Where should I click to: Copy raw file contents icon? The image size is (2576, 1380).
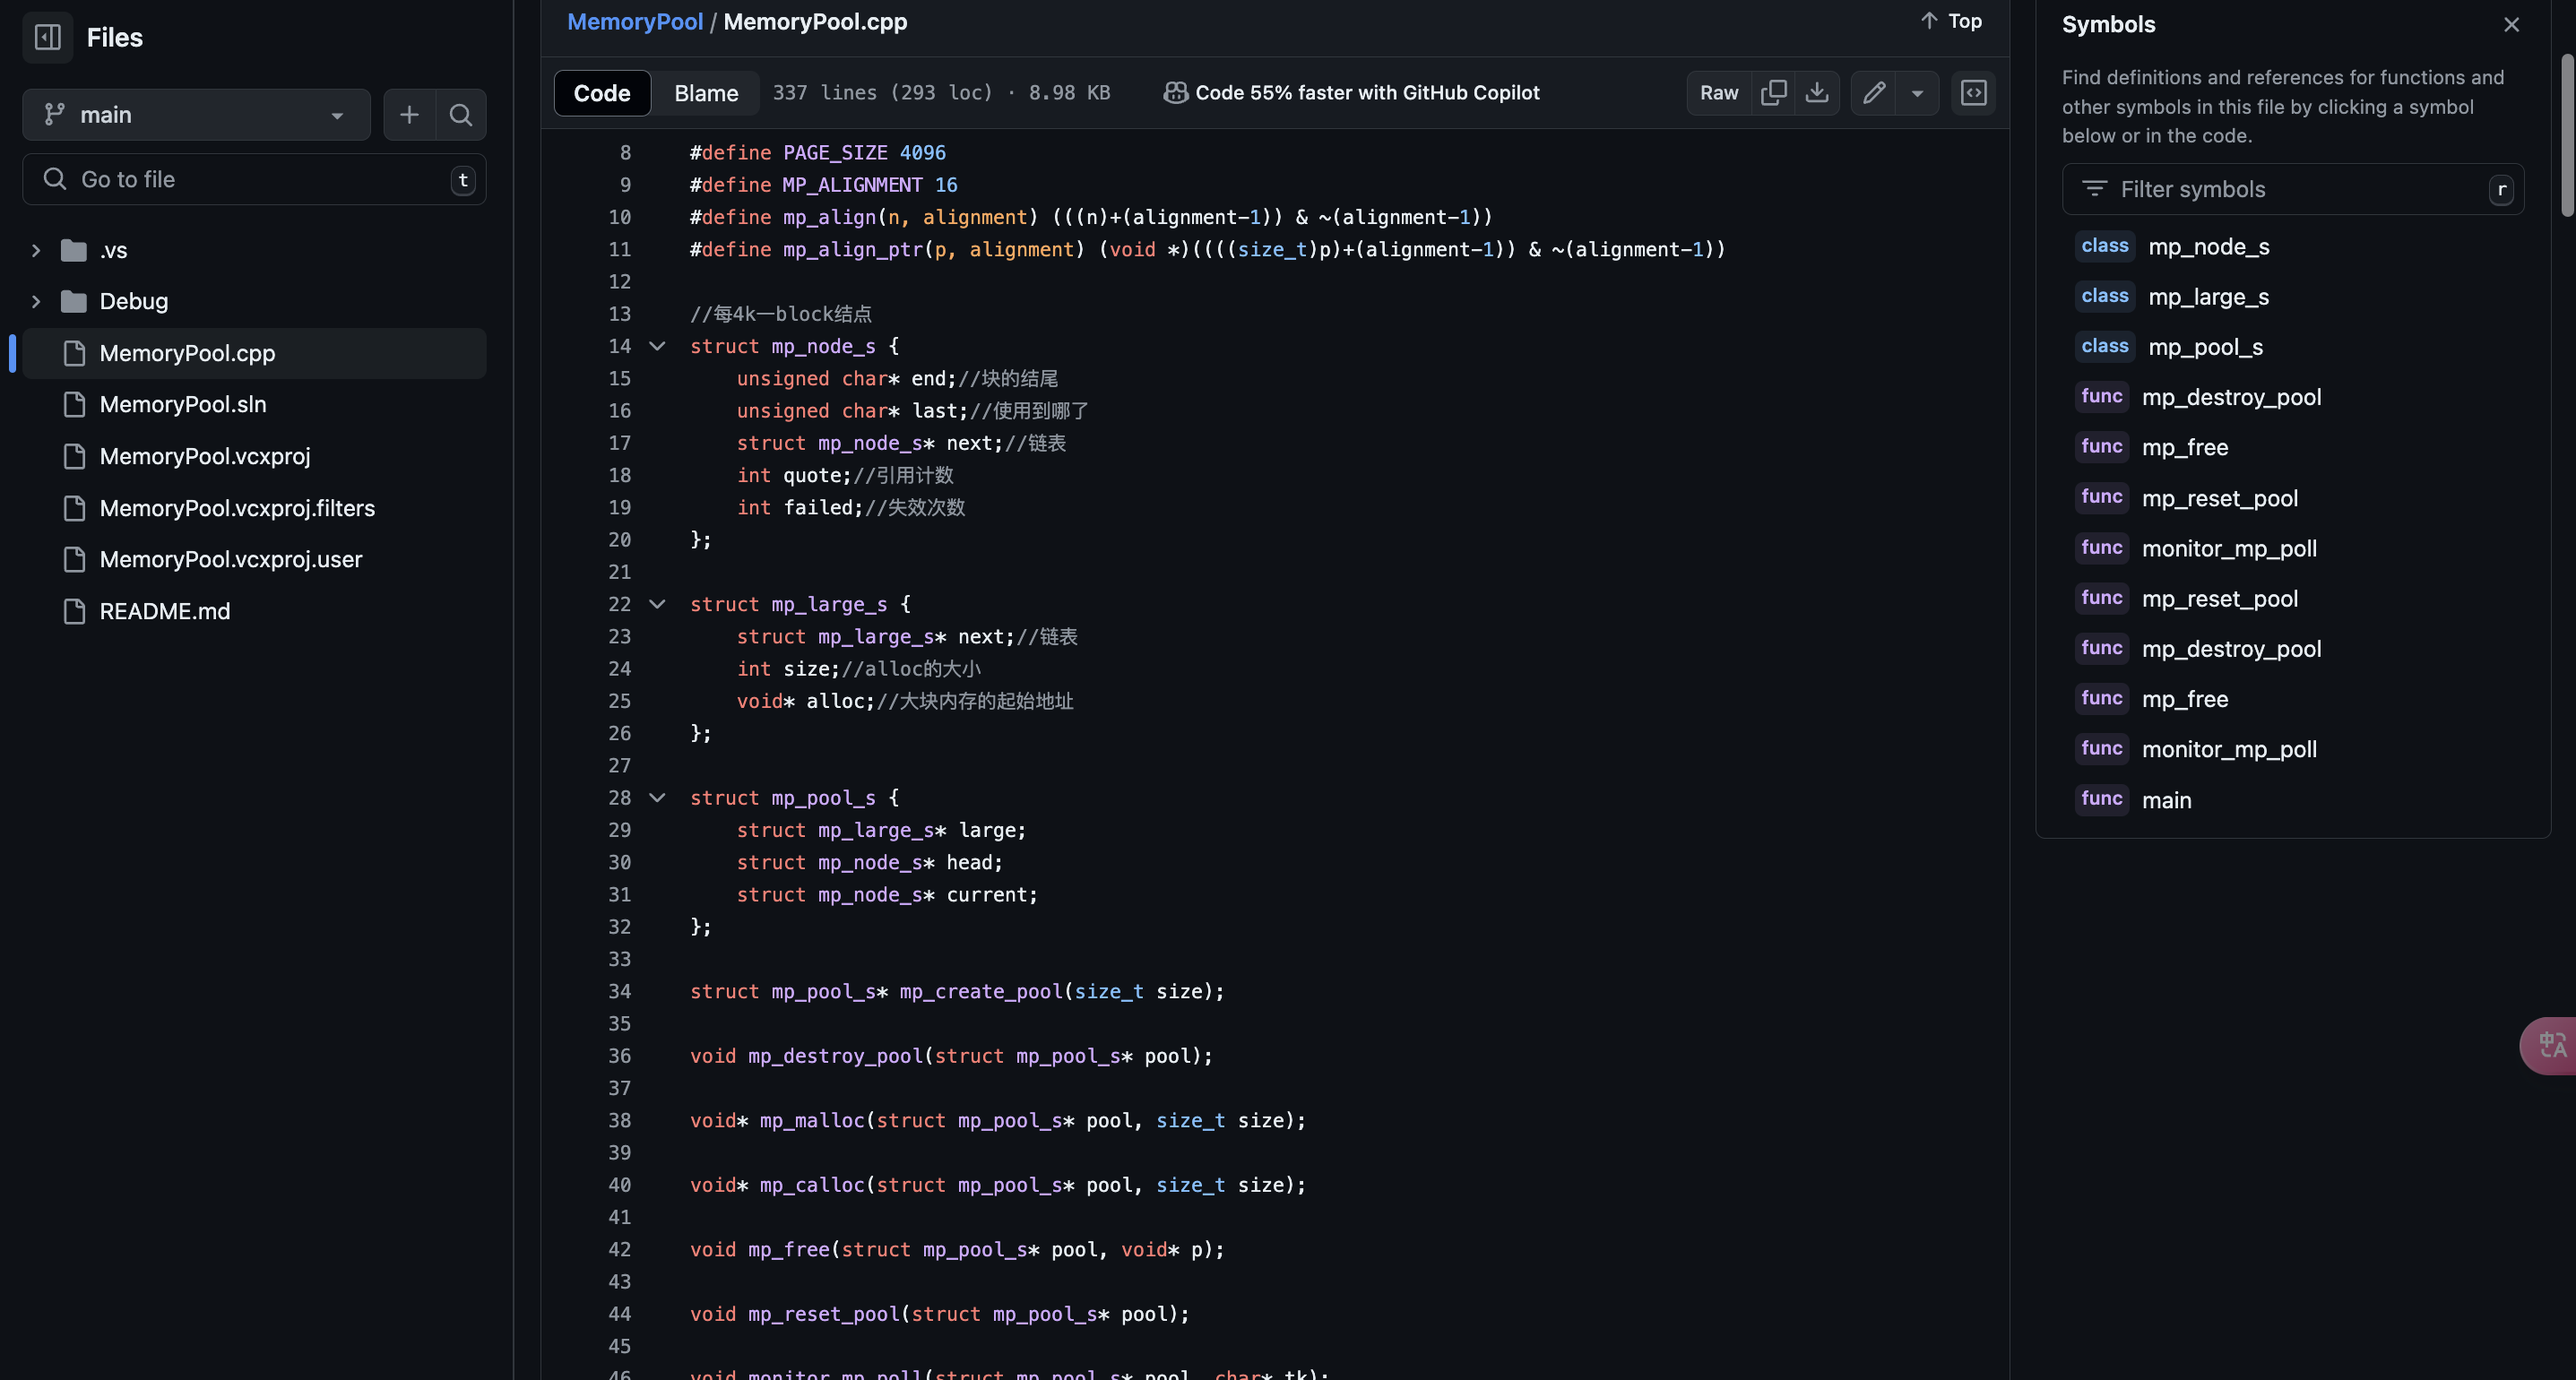pyautogui.click(x=1773, y=93)
